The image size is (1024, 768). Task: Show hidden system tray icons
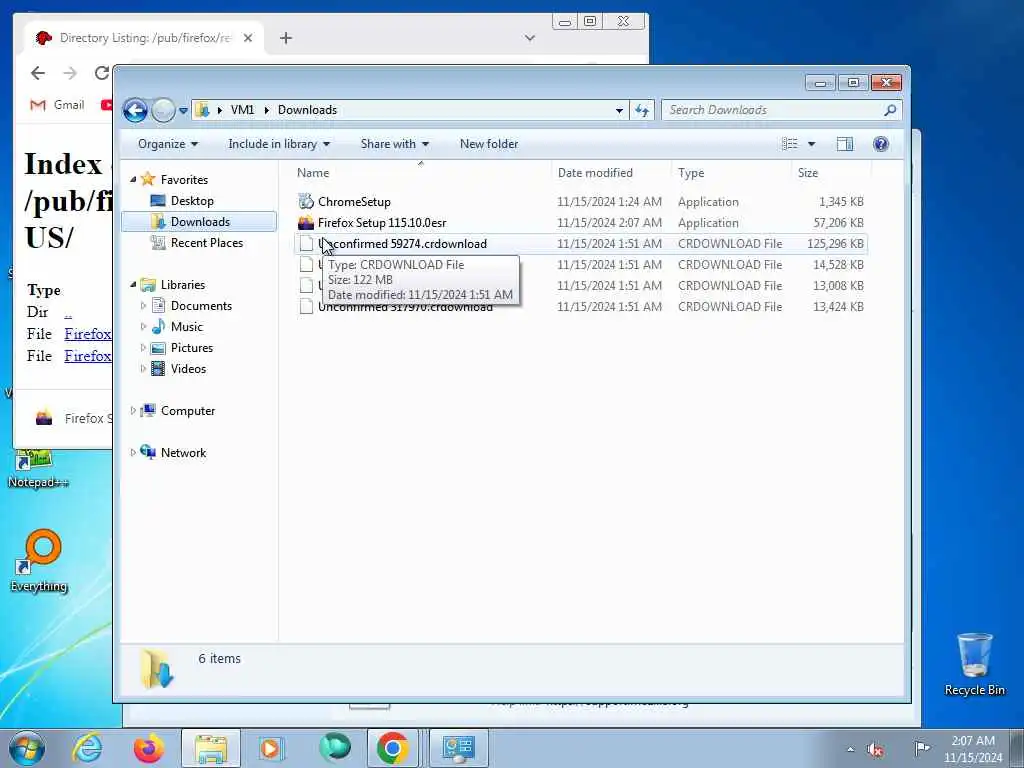(x=850, y=750)
